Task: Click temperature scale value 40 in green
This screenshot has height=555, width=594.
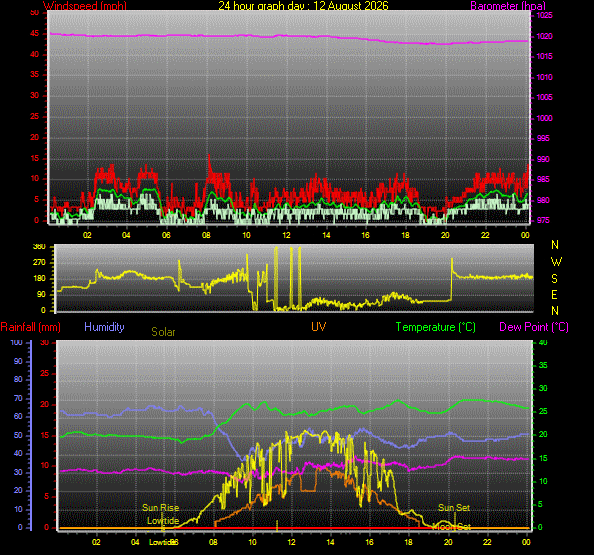Action: [543, 342]
